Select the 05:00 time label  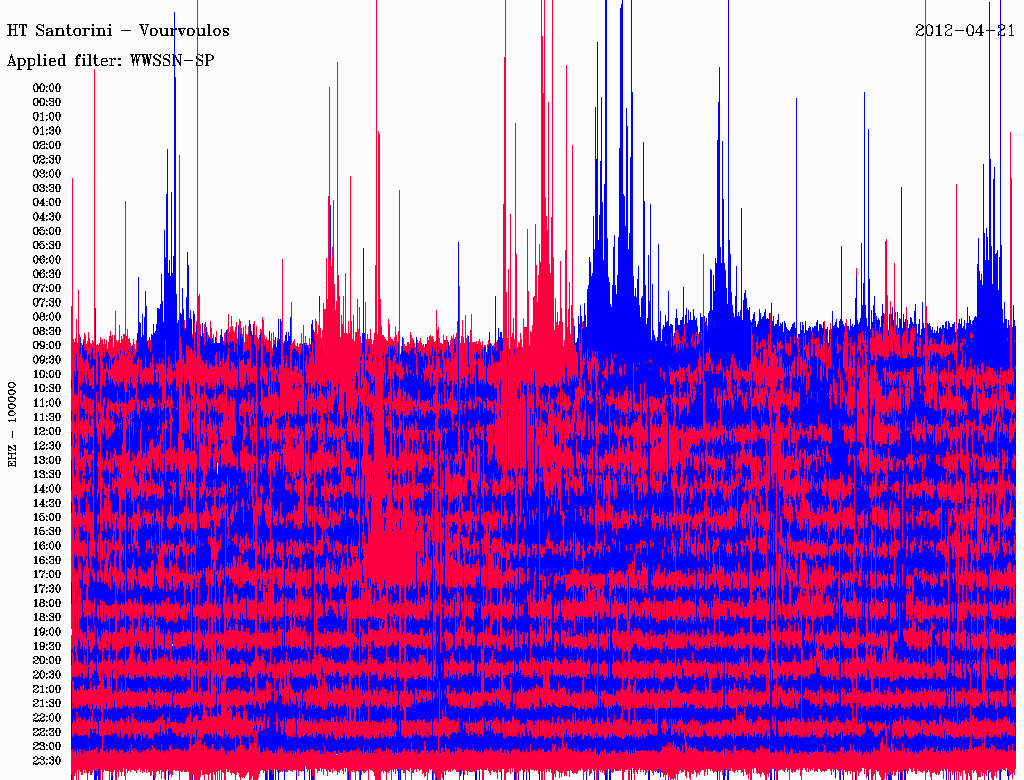tap(47, 231)
